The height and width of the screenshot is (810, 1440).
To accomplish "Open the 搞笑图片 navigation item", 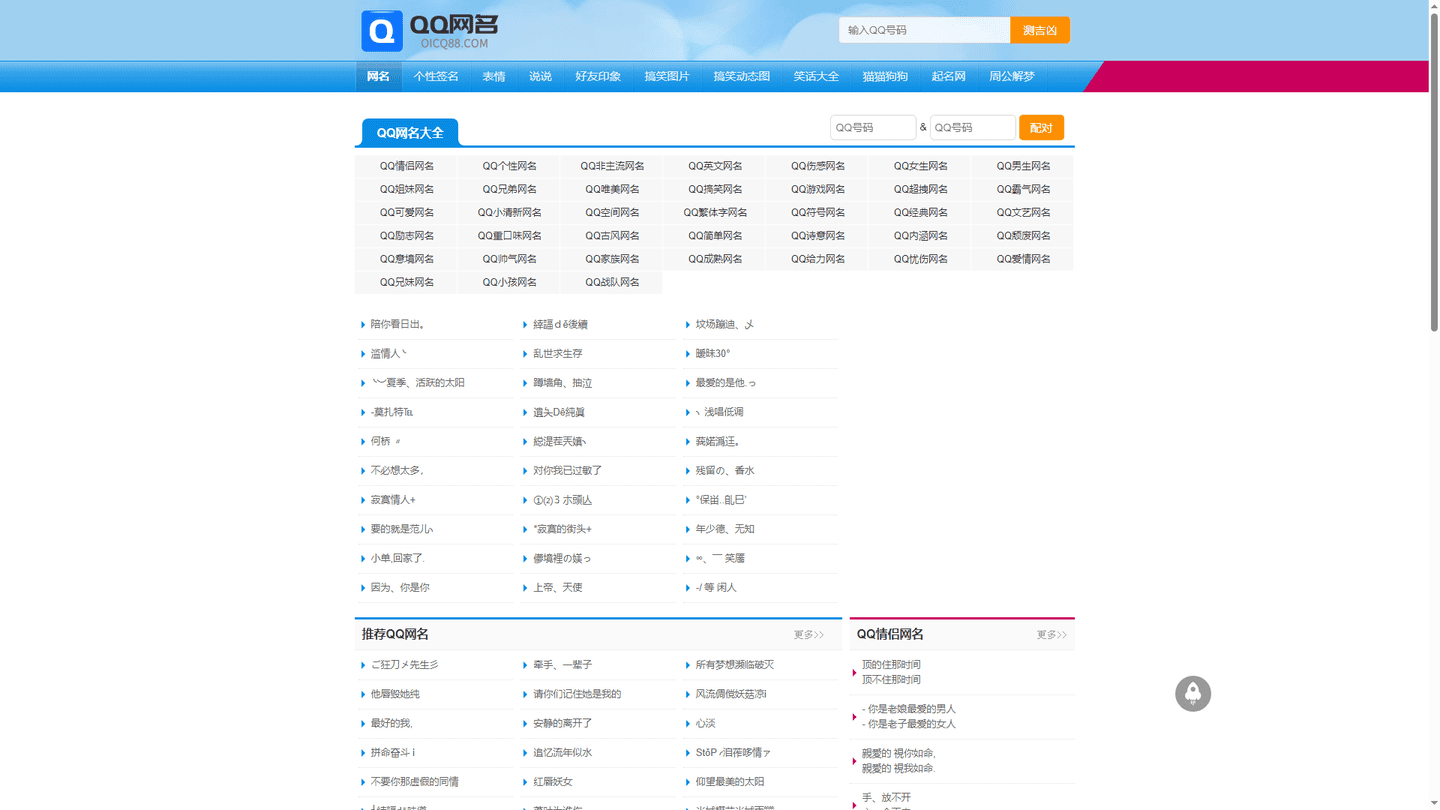I will (x=667, y=76).
